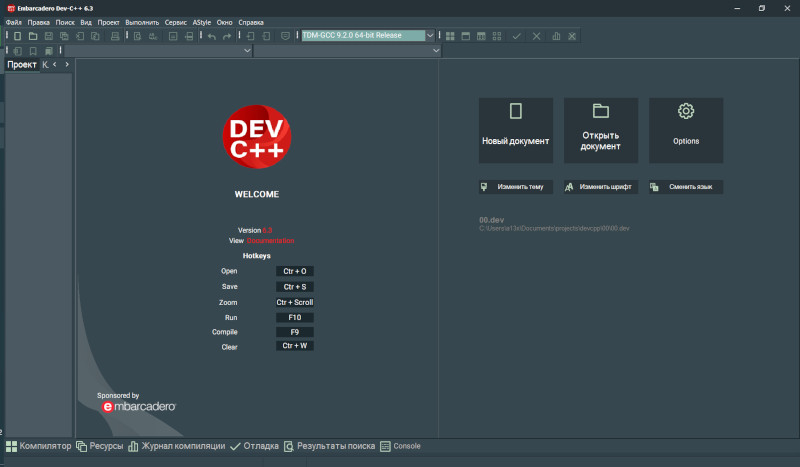Open recent project 00.dev
Viewport: 800px width, 467px height.
(x=554, y=224)
